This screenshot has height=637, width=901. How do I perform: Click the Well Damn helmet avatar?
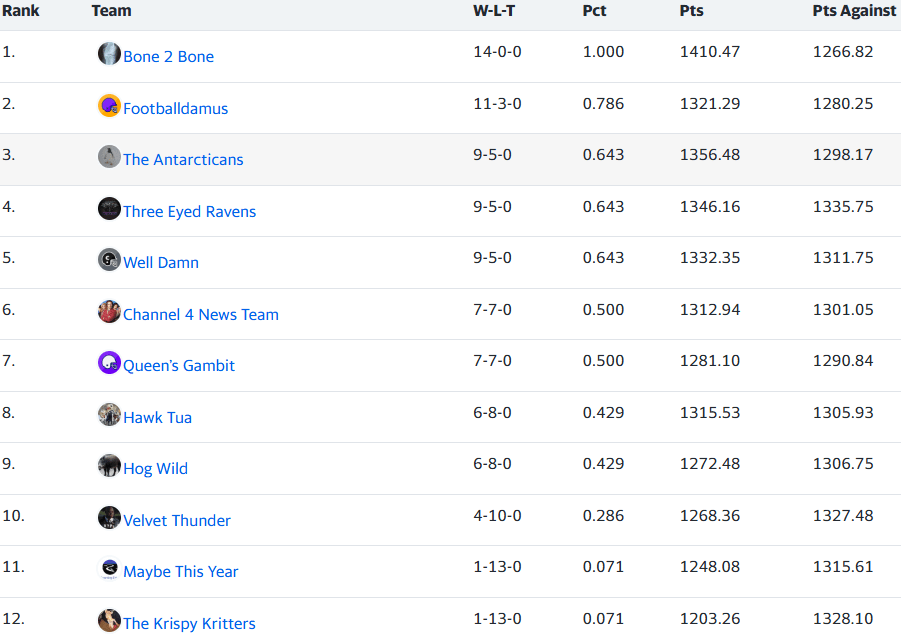(109, 260)
